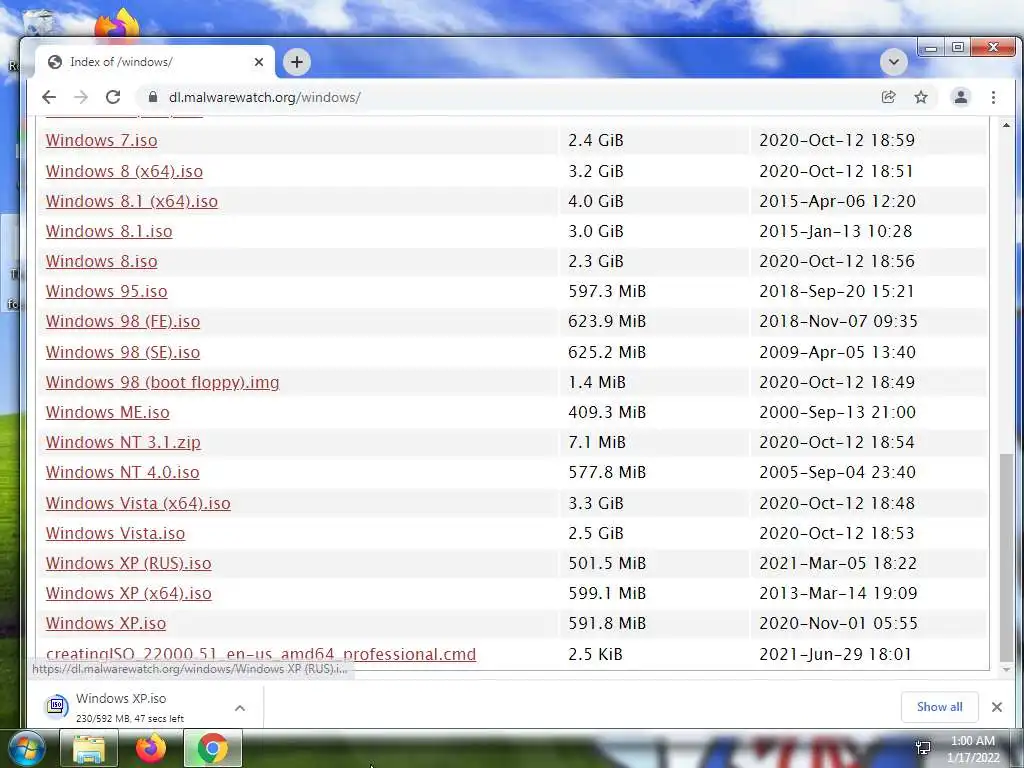
Task: Select Windows Vista.iso link
Action: (x=115, y=533)
